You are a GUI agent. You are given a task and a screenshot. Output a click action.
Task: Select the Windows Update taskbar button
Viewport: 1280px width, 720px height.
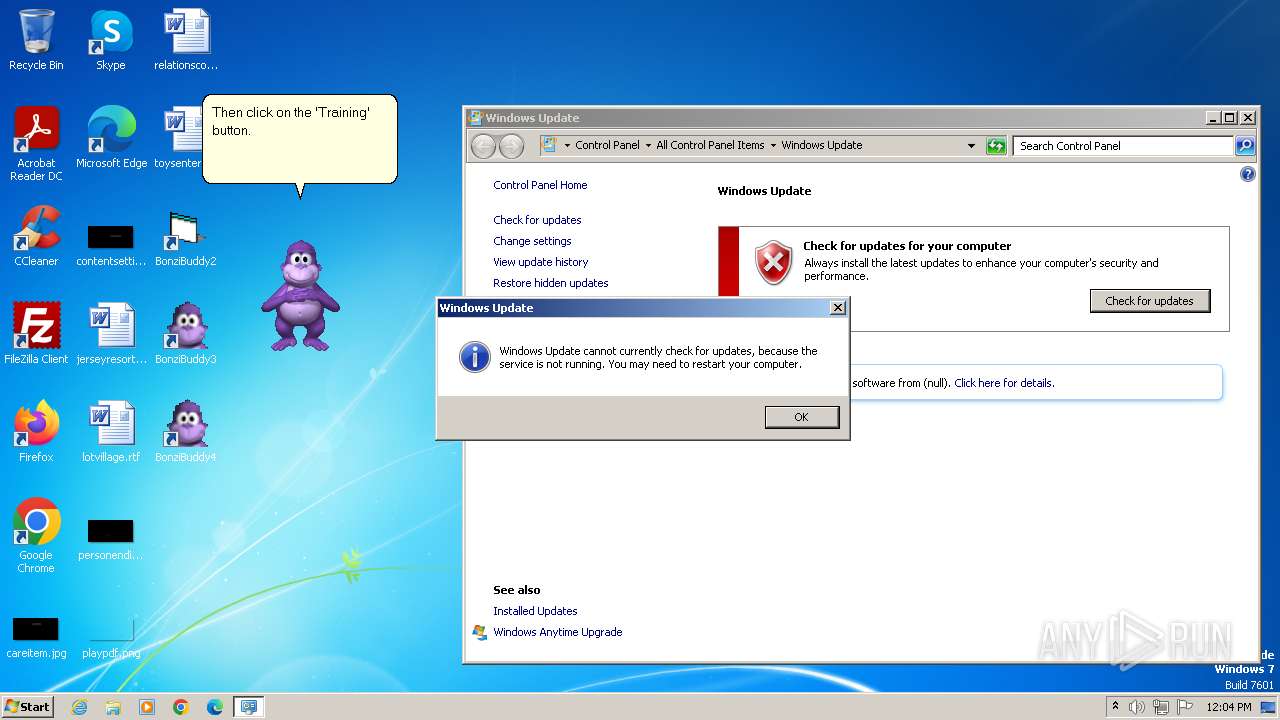tap(249, 707)
